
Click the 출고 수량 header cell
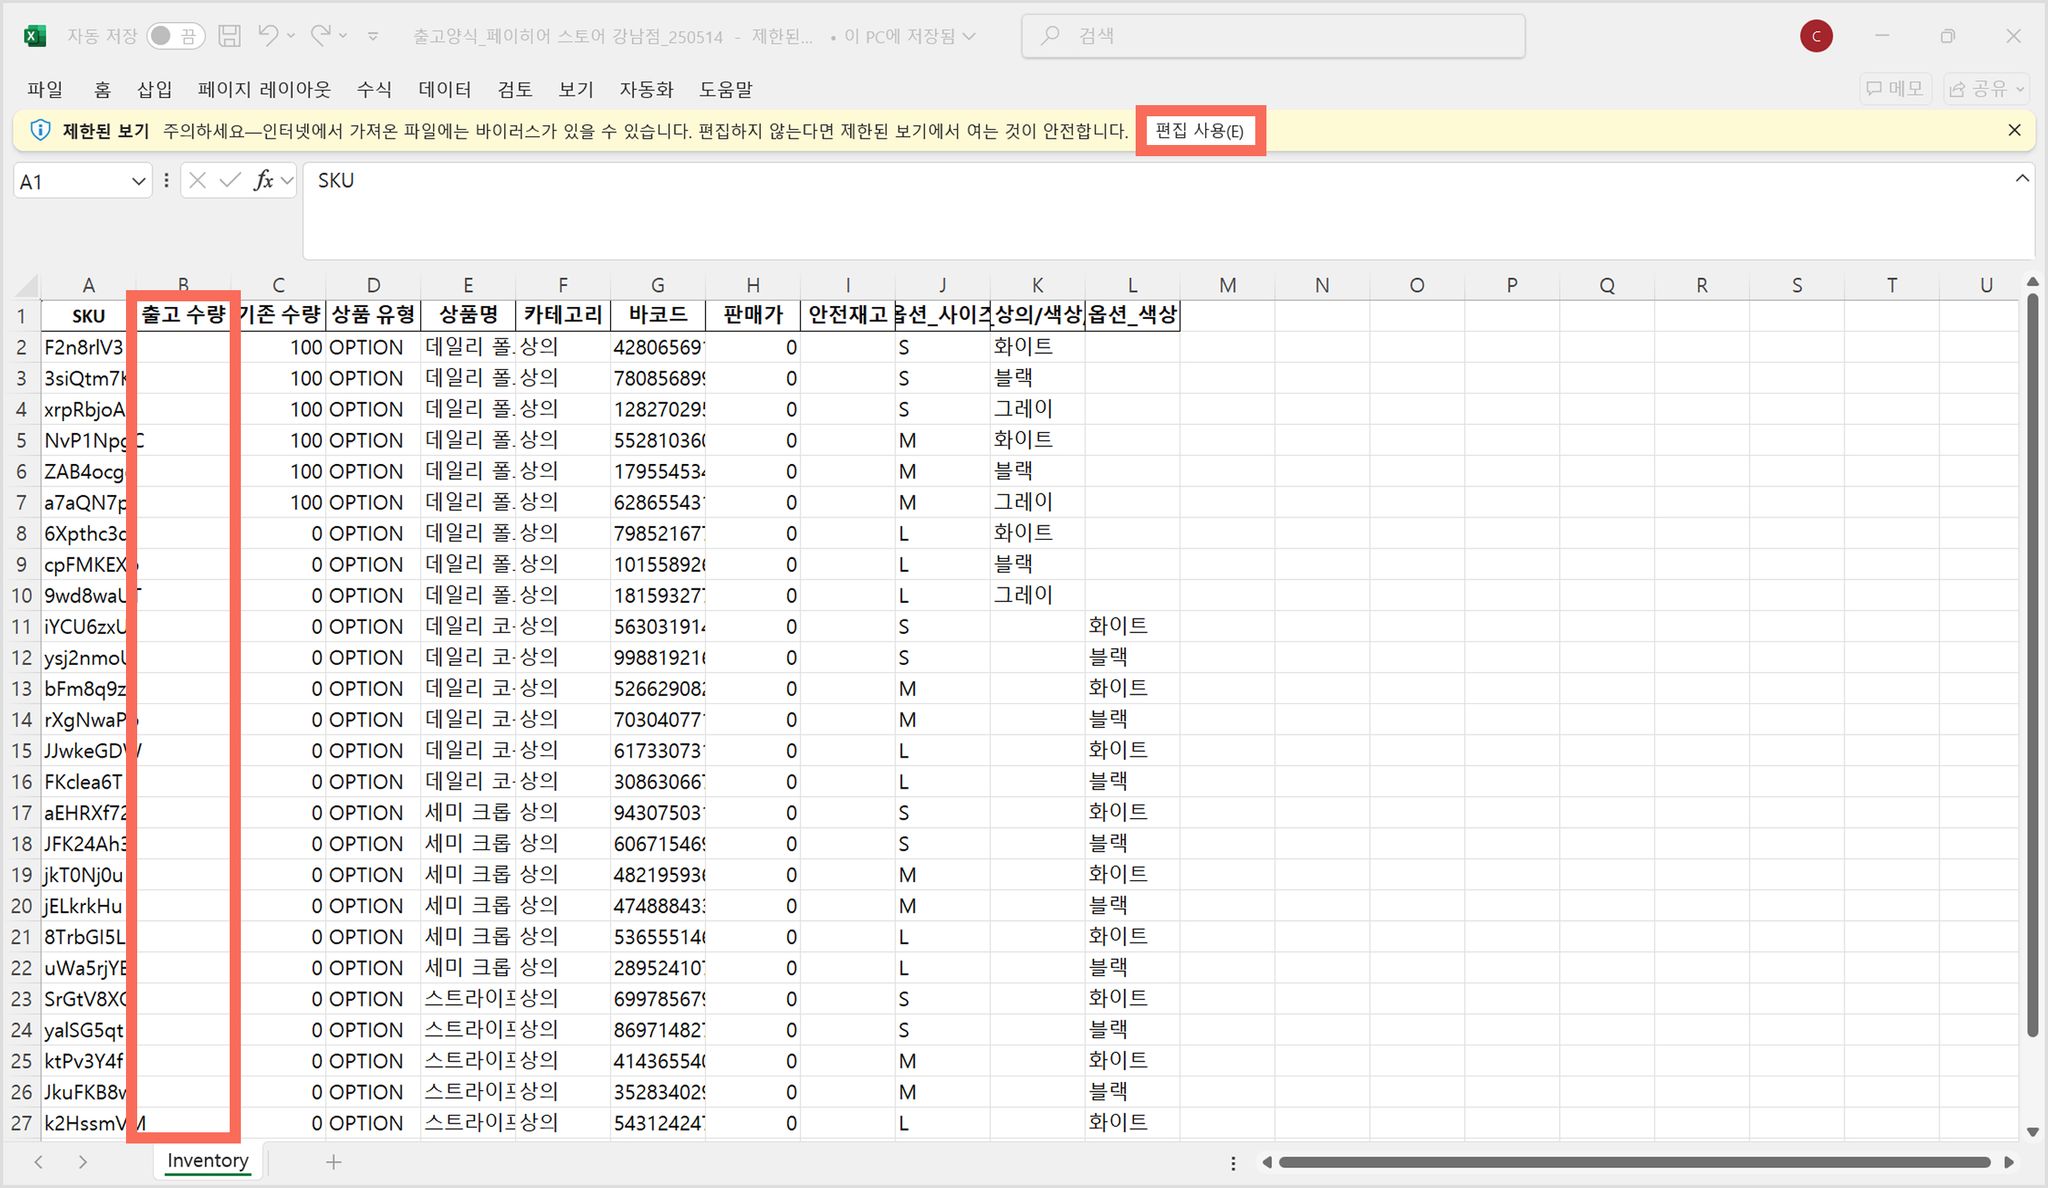183,315
